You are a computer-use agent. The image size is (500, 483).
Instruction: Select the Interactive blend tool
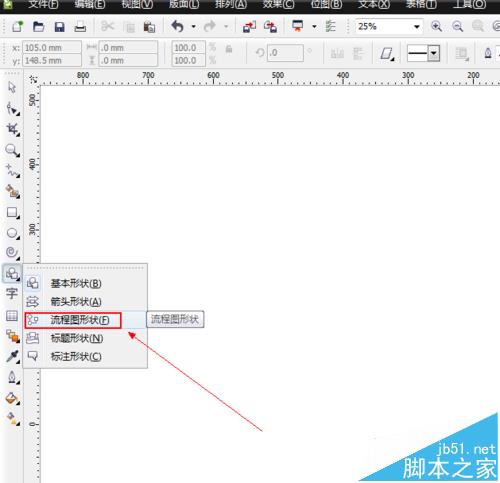click(x=13, y=336)
